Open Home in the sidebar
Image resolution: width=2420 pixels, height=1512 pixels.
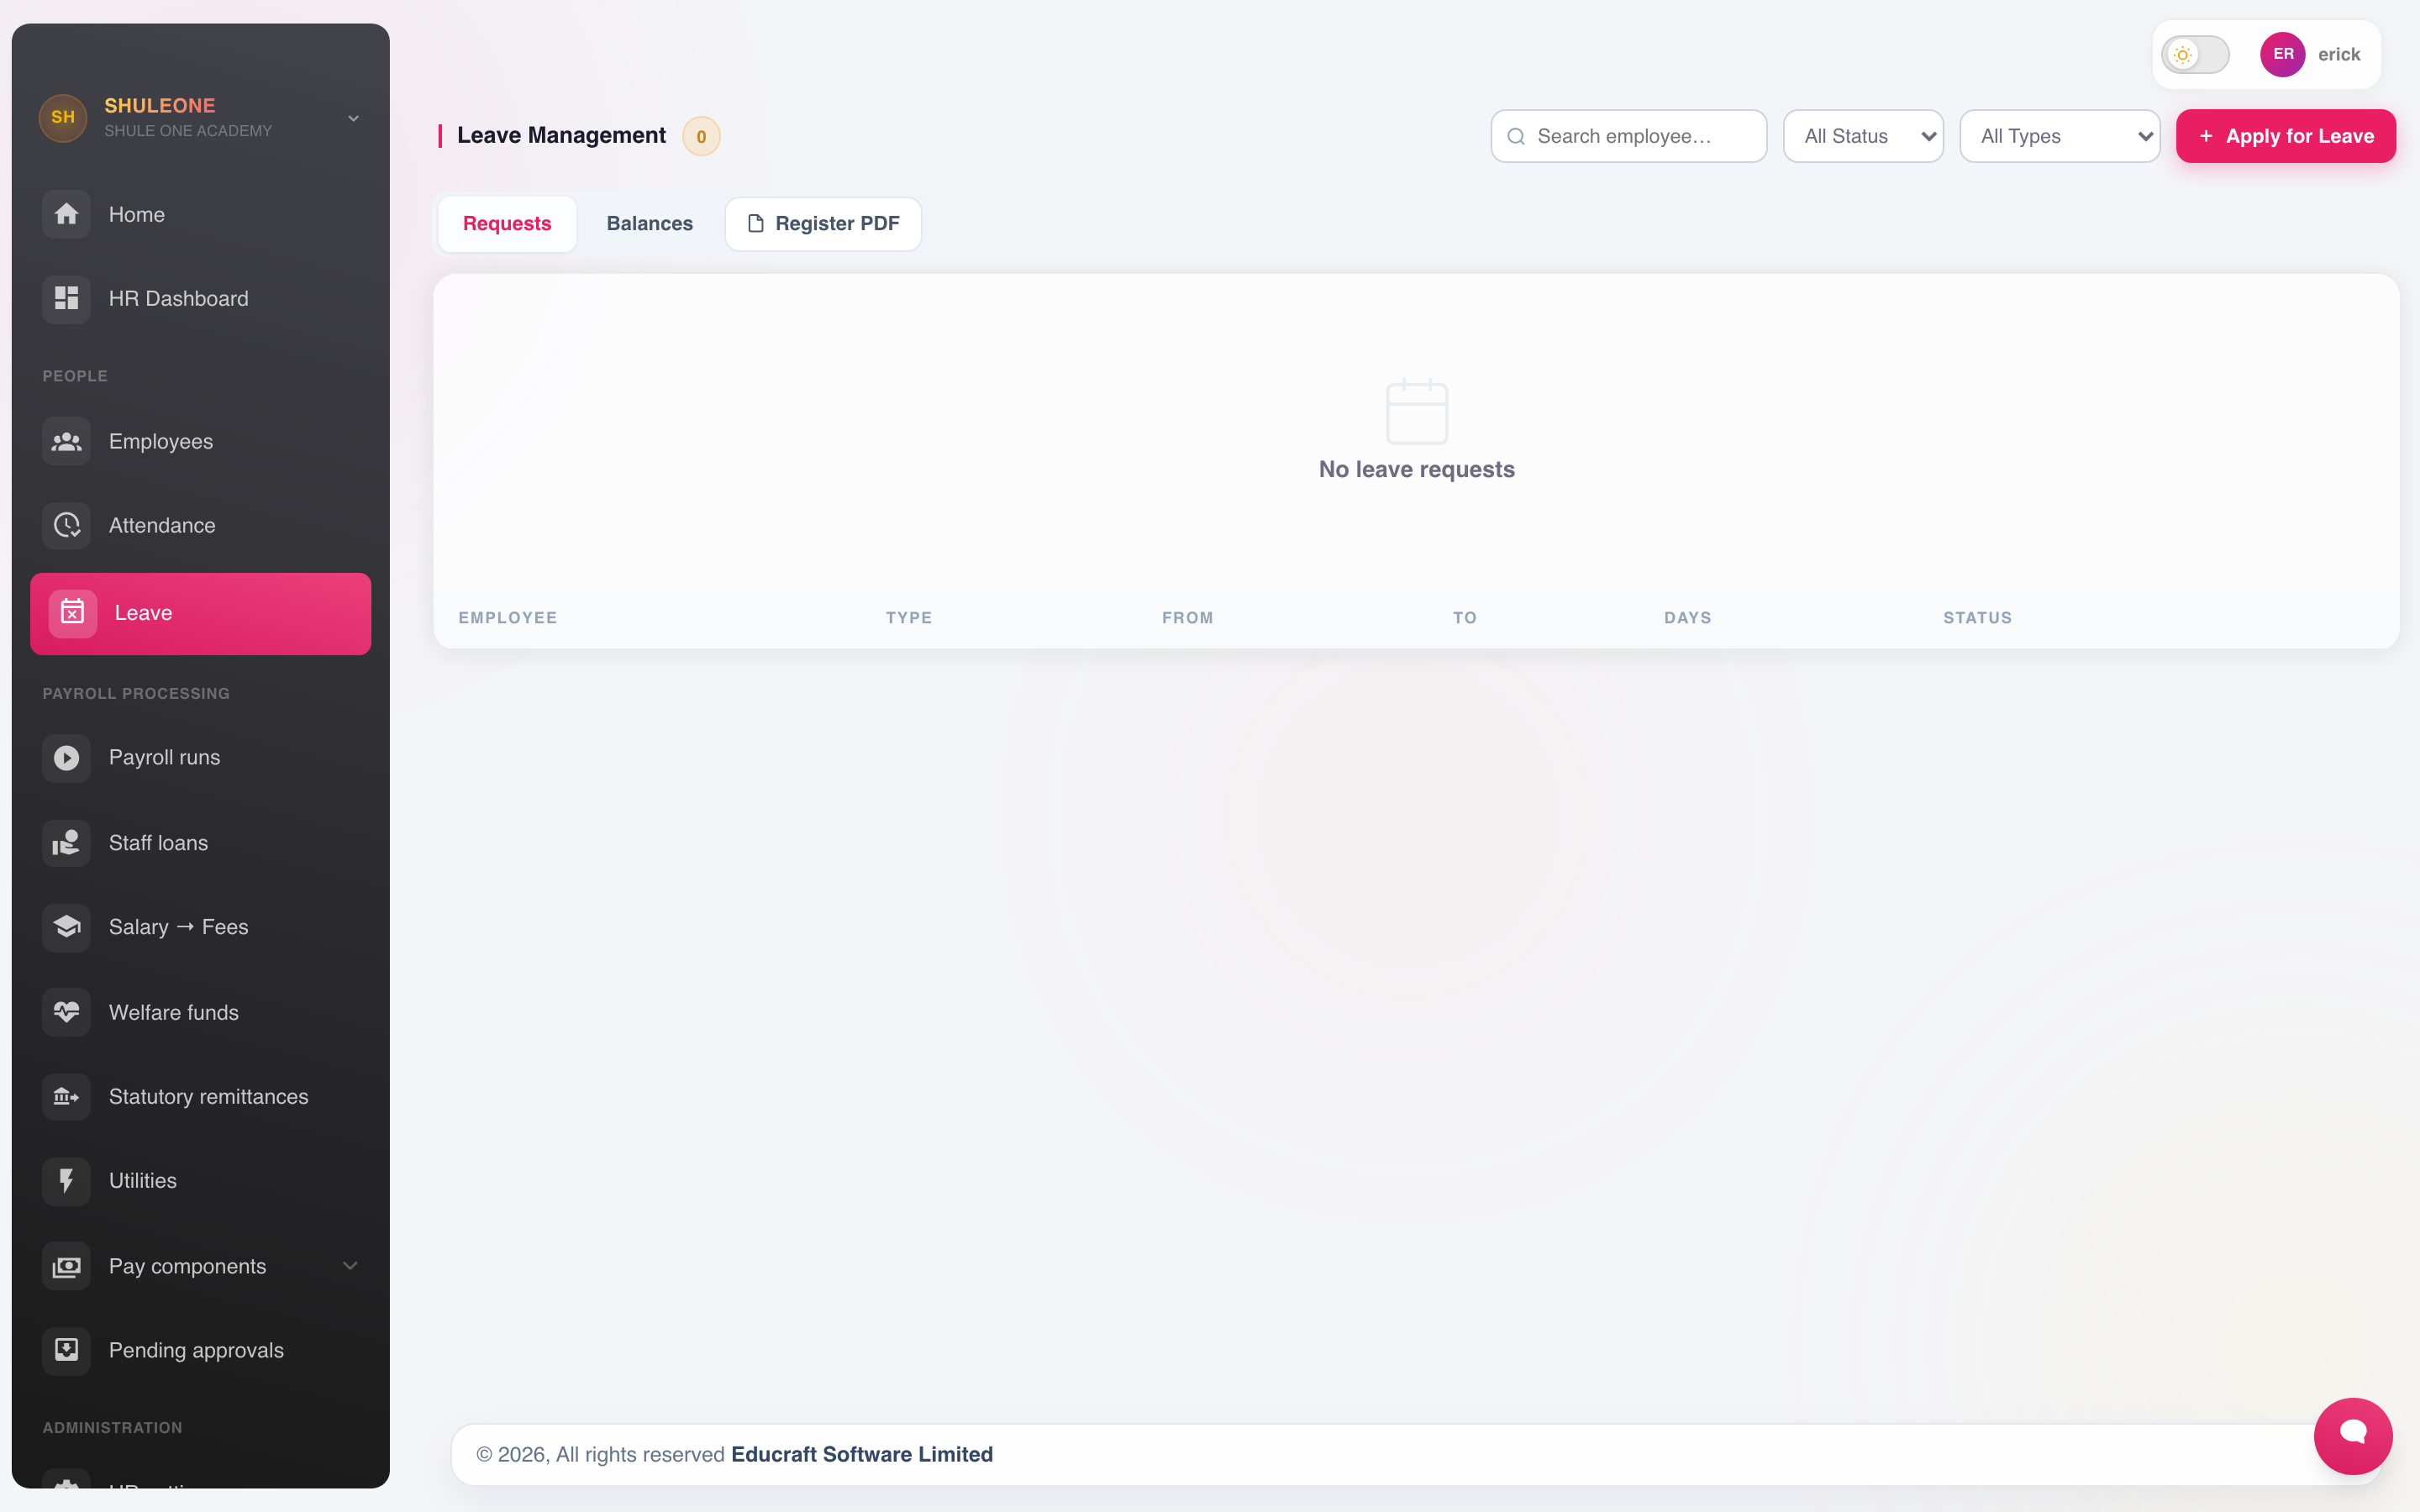pyautogui.click(x=200, y=214)
